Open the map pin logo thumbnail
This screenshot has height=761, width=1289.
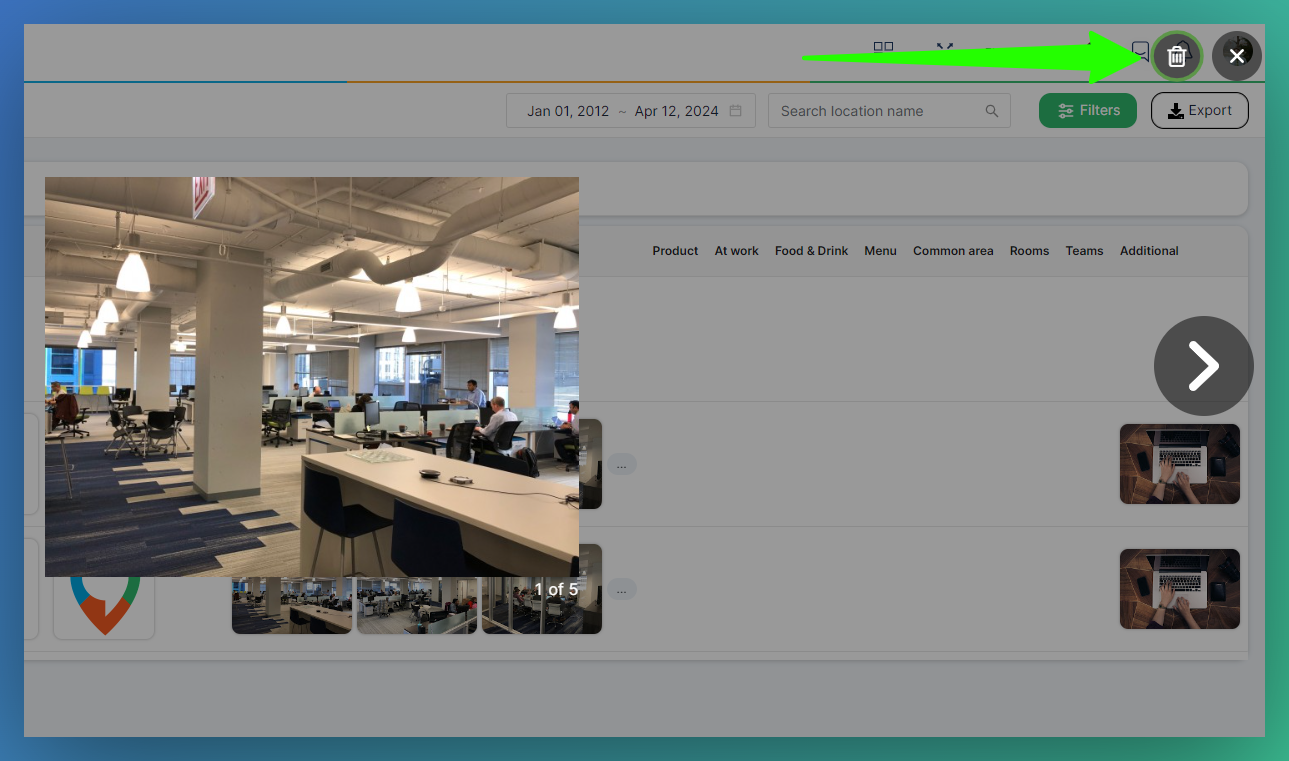click(x=104, y=606)
